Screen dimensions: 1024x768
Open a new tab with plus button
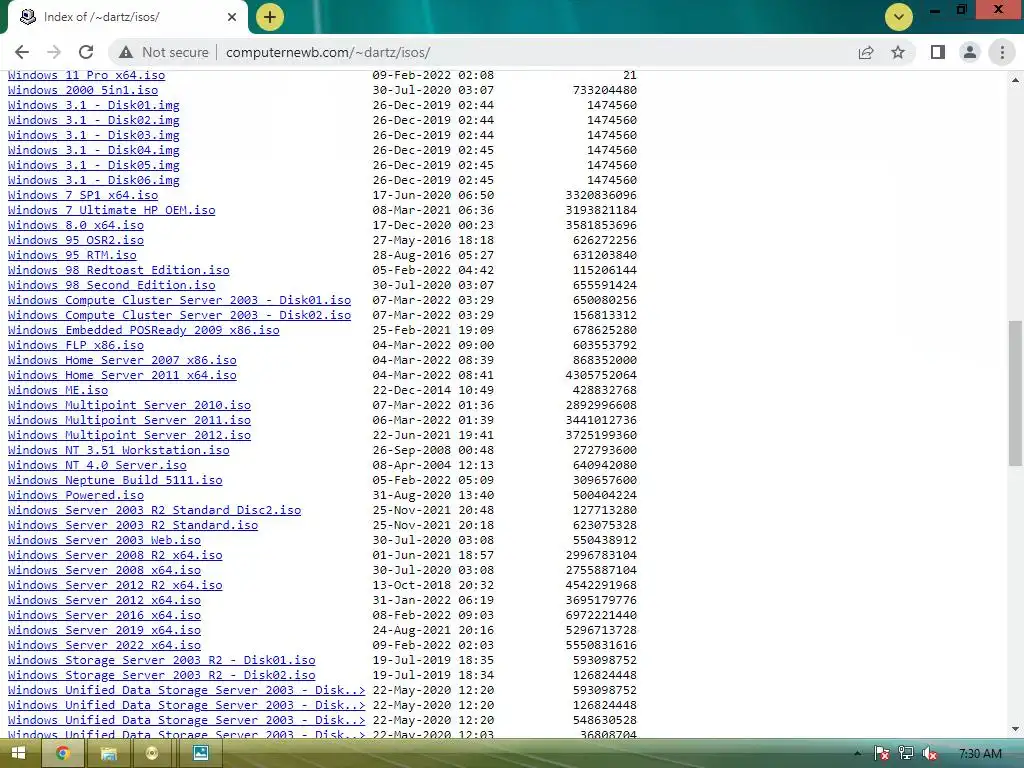click(270, 17)
